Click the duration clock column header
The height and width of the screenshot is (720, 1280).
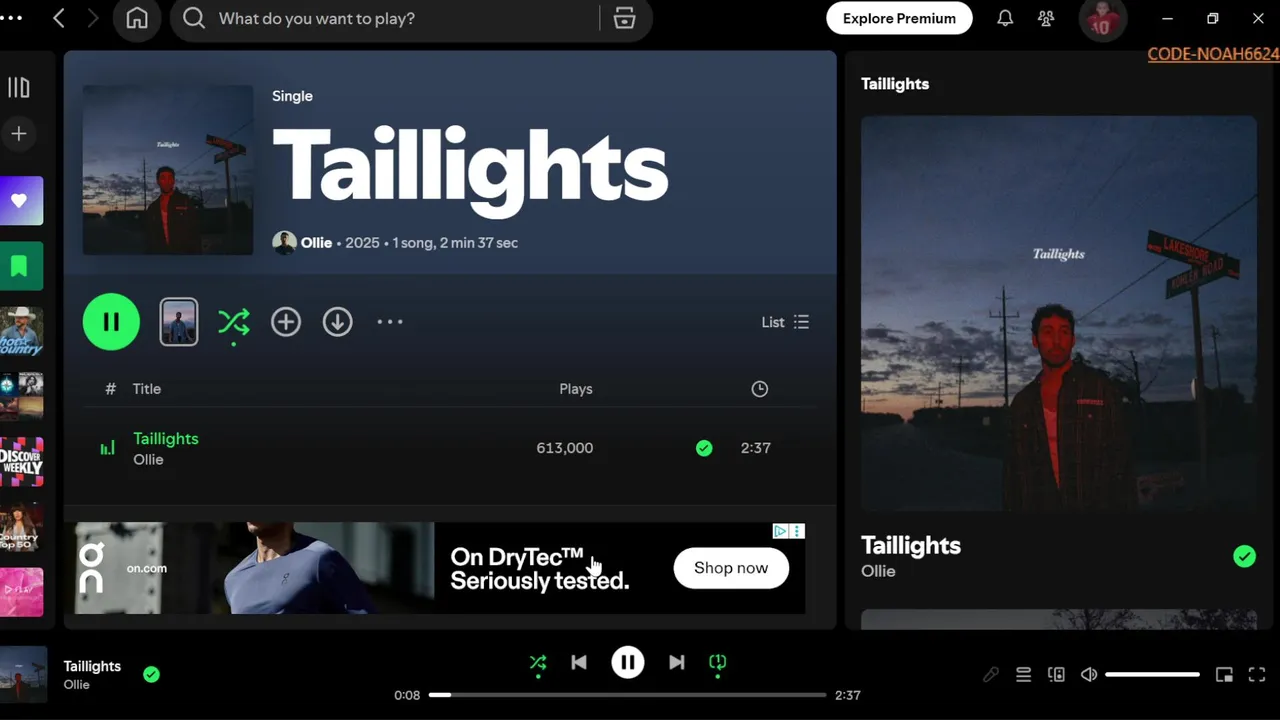760,389
